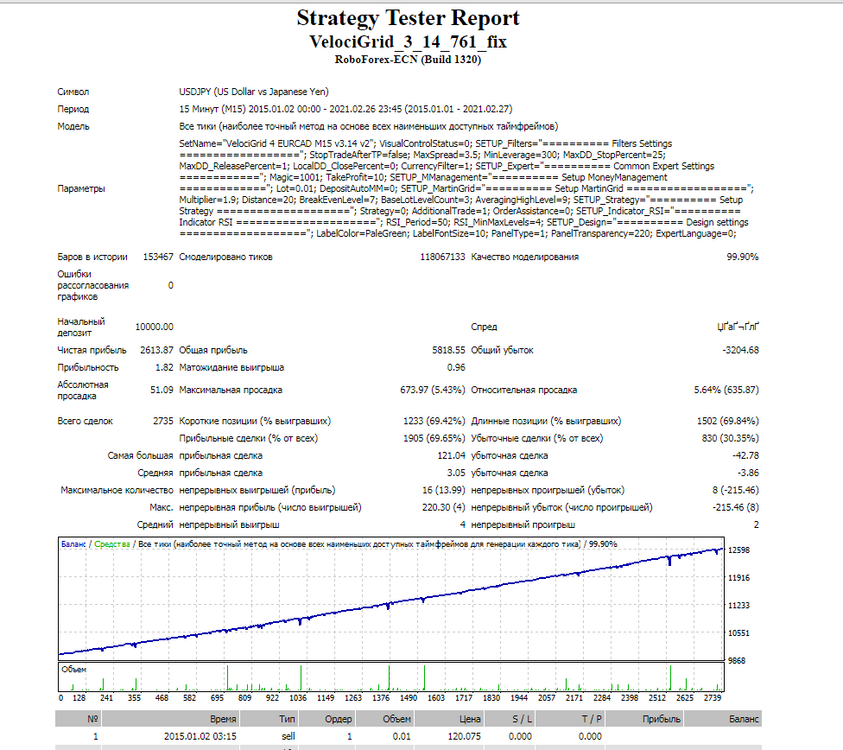Image resolution: width=843 pixels, height=750 pixels.
Task: Click the 'Символ' label
Action: 73,92
